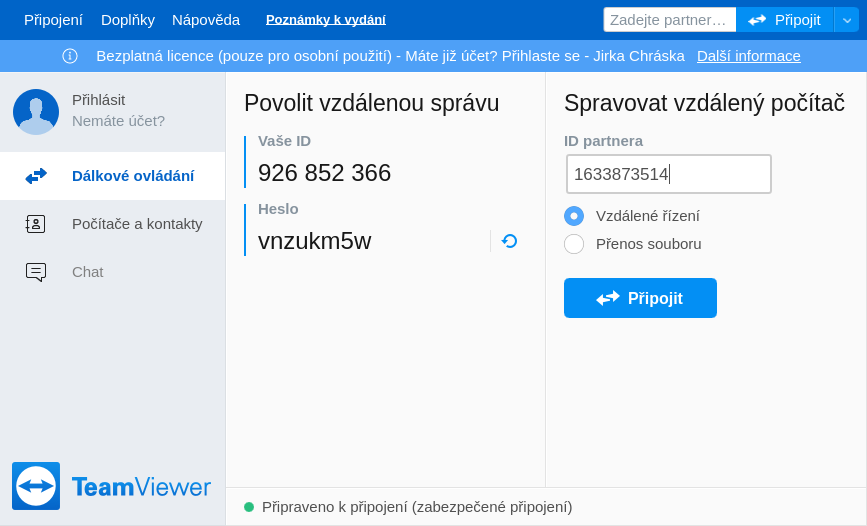Click the top bar Připojit button
This screenshot has height=526, width=867.
[x=785, y=20]
